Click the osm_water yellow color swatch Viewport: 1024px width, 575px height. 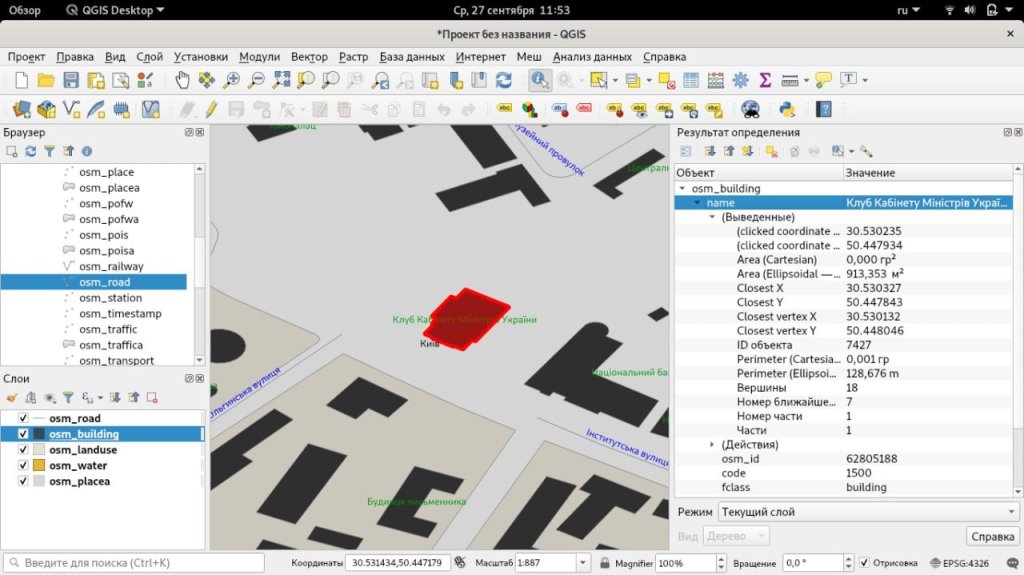pyautogui.click(x=39, y=465)
